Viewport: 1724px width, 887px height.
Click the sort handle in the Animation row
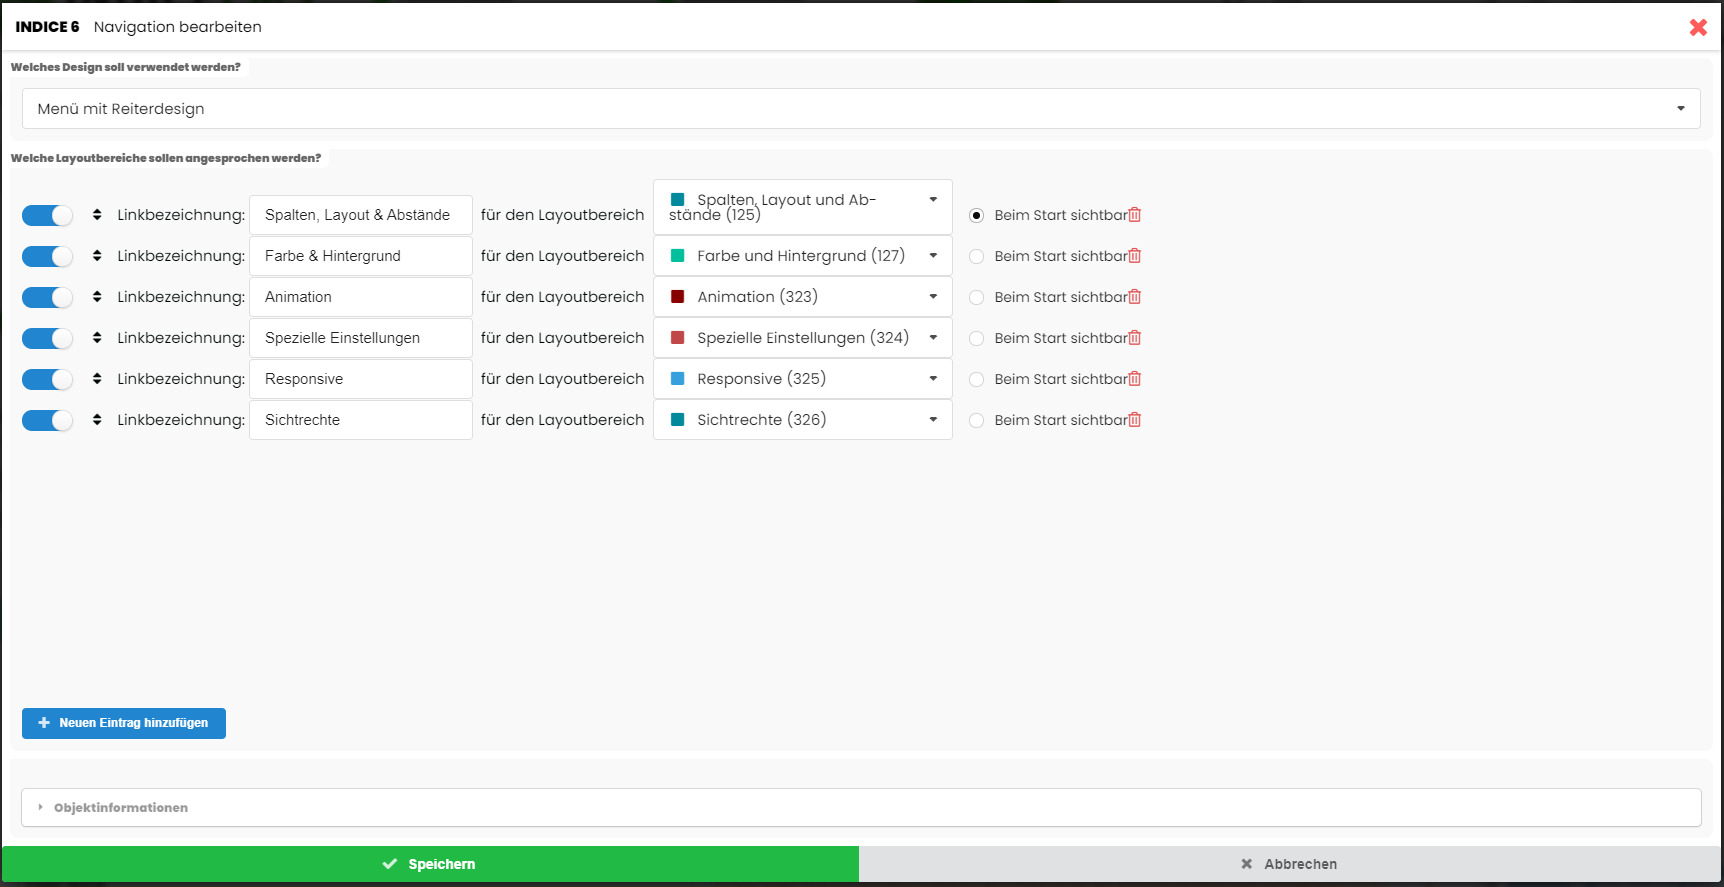[97, 297]
